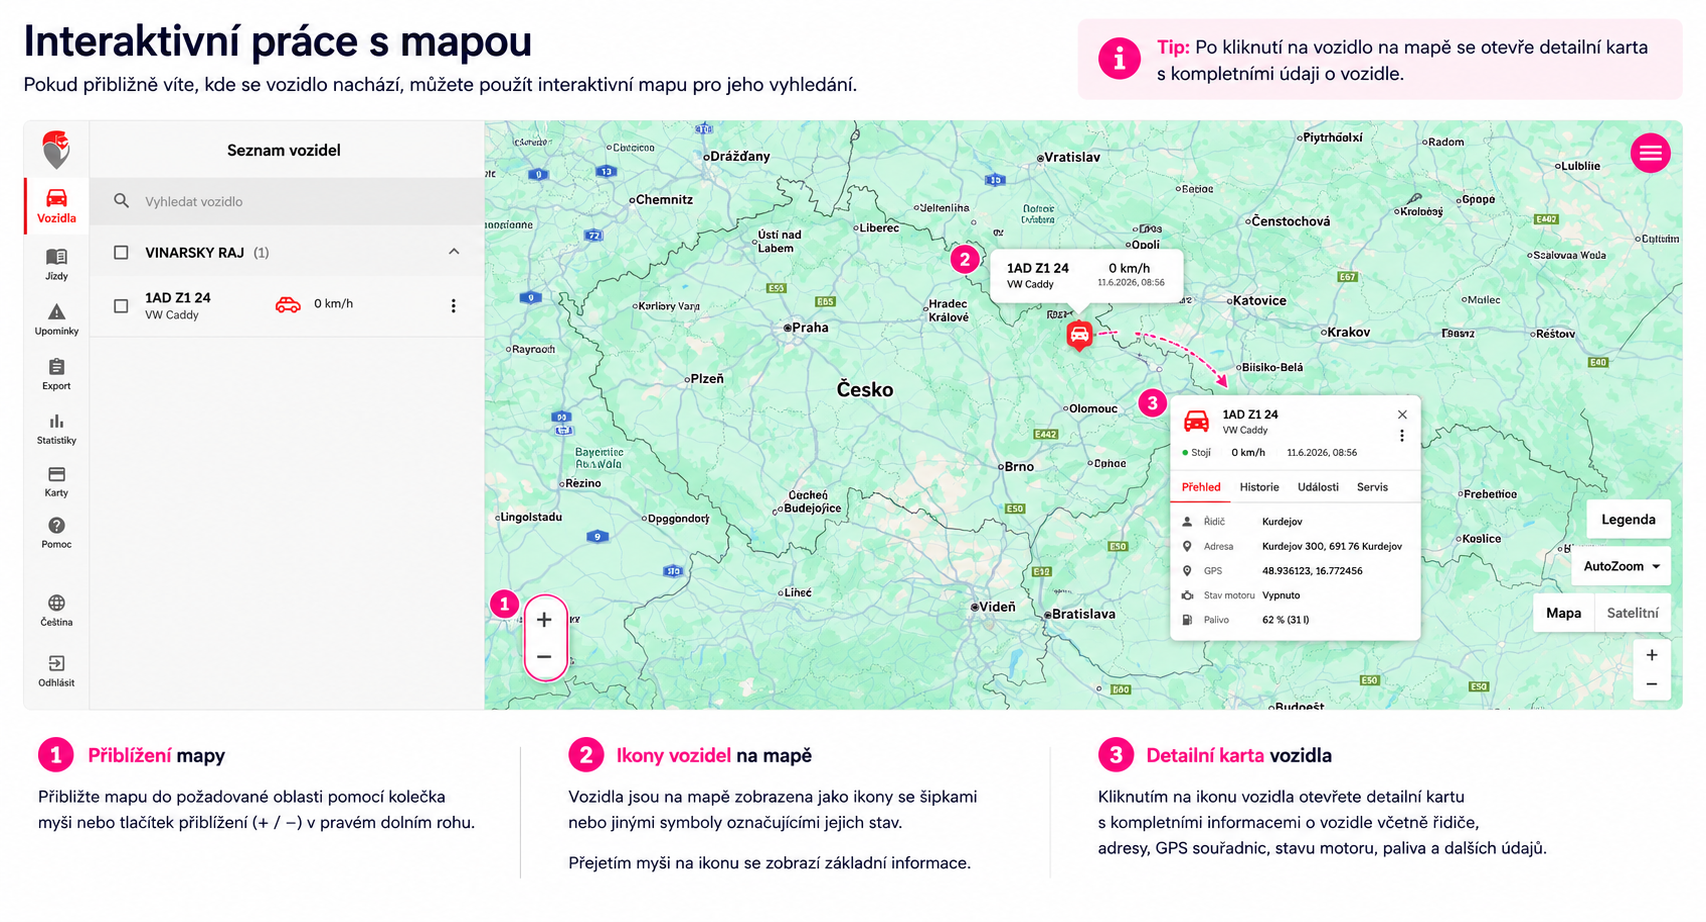Viewport: 1706px width, 922px height.
Task: Open three-dot menu in vehicle detail card
Action: coord(1402,436)
